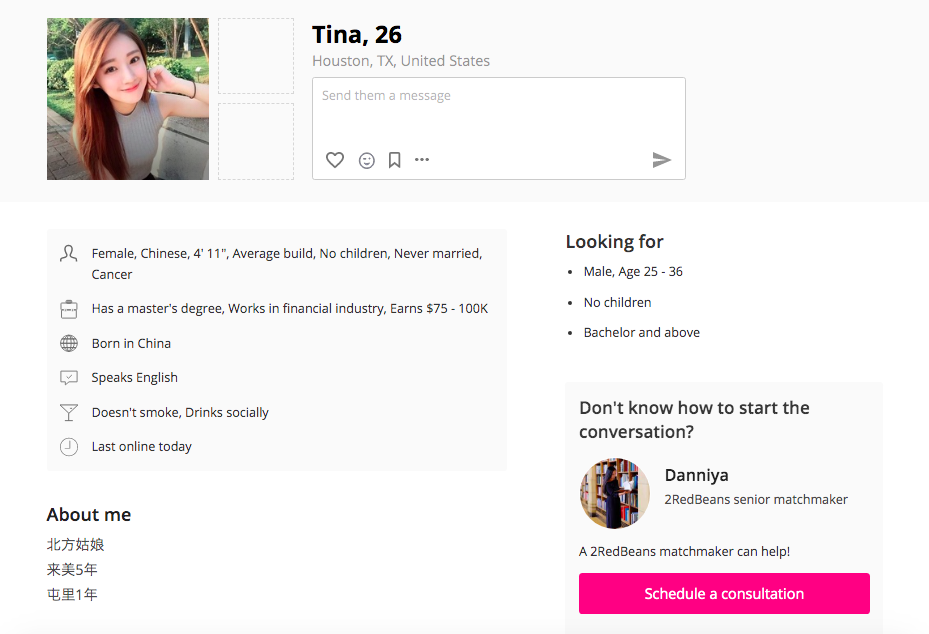The height and width of the screenshot is (634, 929).
Task: Select the first empty photo placeholder
Action: (256, 56)
